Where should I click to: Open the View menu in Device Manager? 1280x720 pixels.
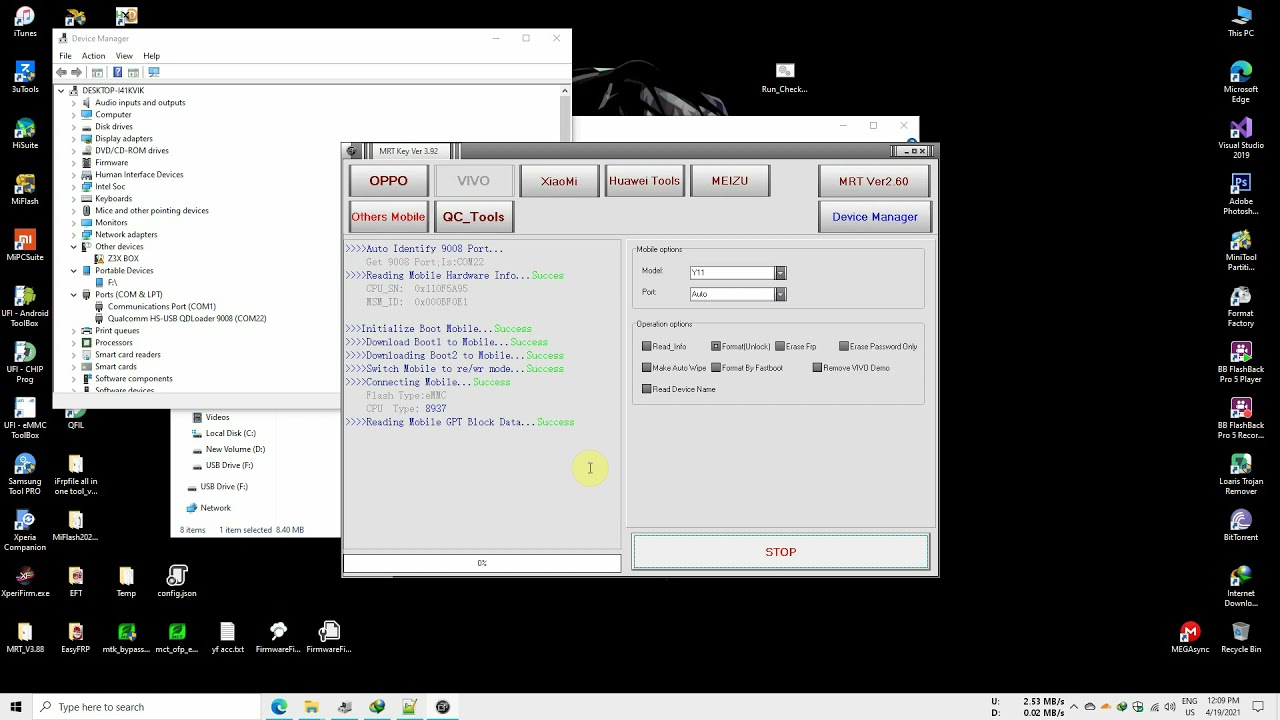(124, 56)
